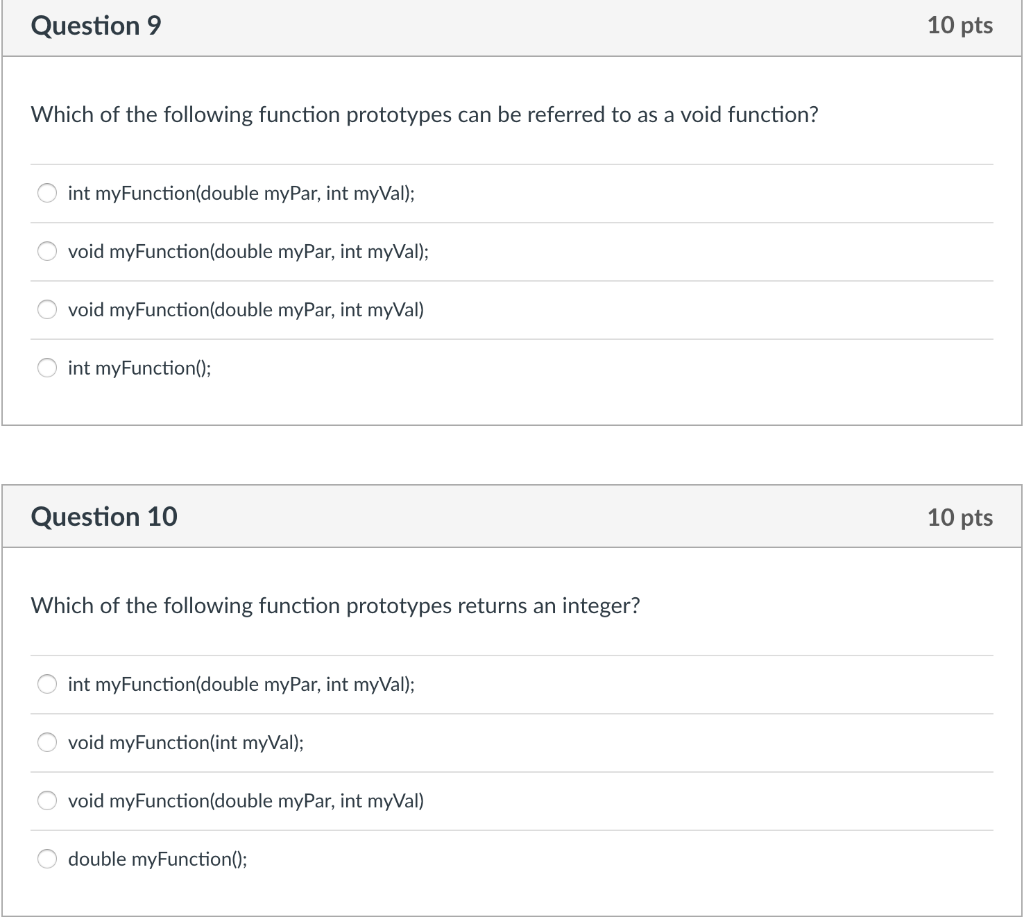Click 'void myFunction(double myPar, int myVal);' label in Question 9
This screenshot has height=917, width=1024.
coord(248,252)
